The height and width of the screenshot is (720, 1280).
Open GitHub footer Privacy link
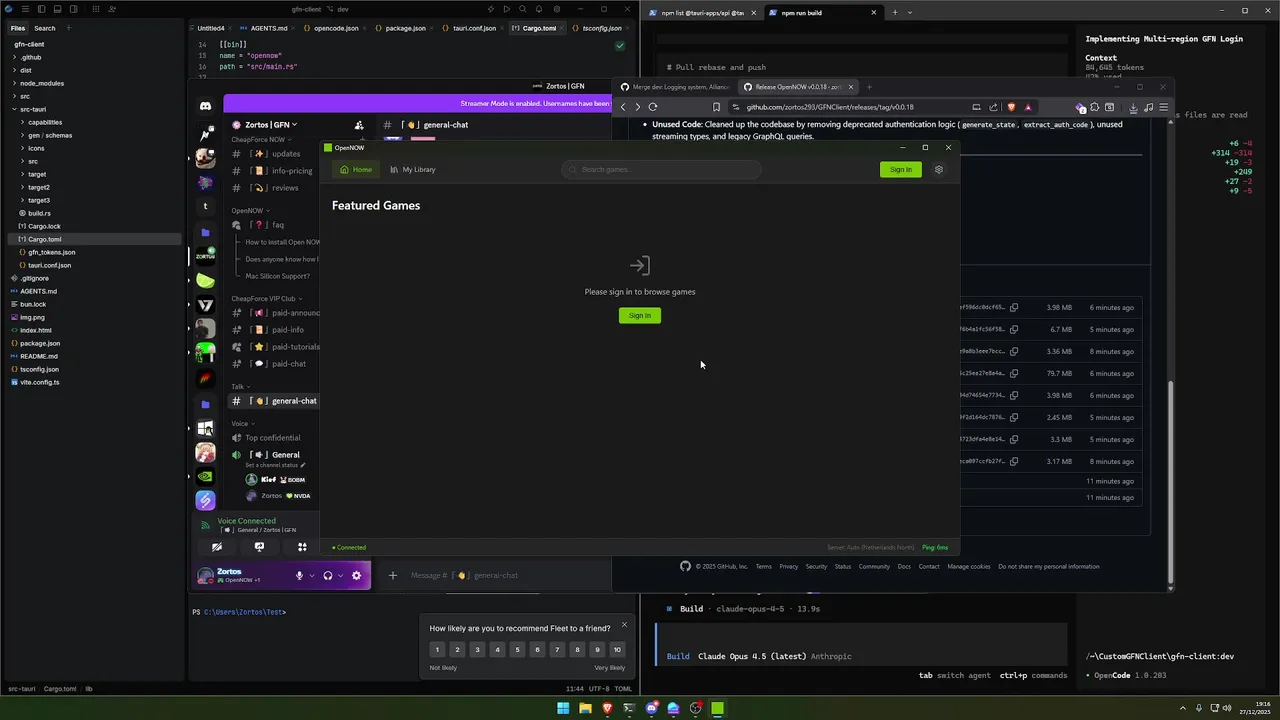pos(789,567)
